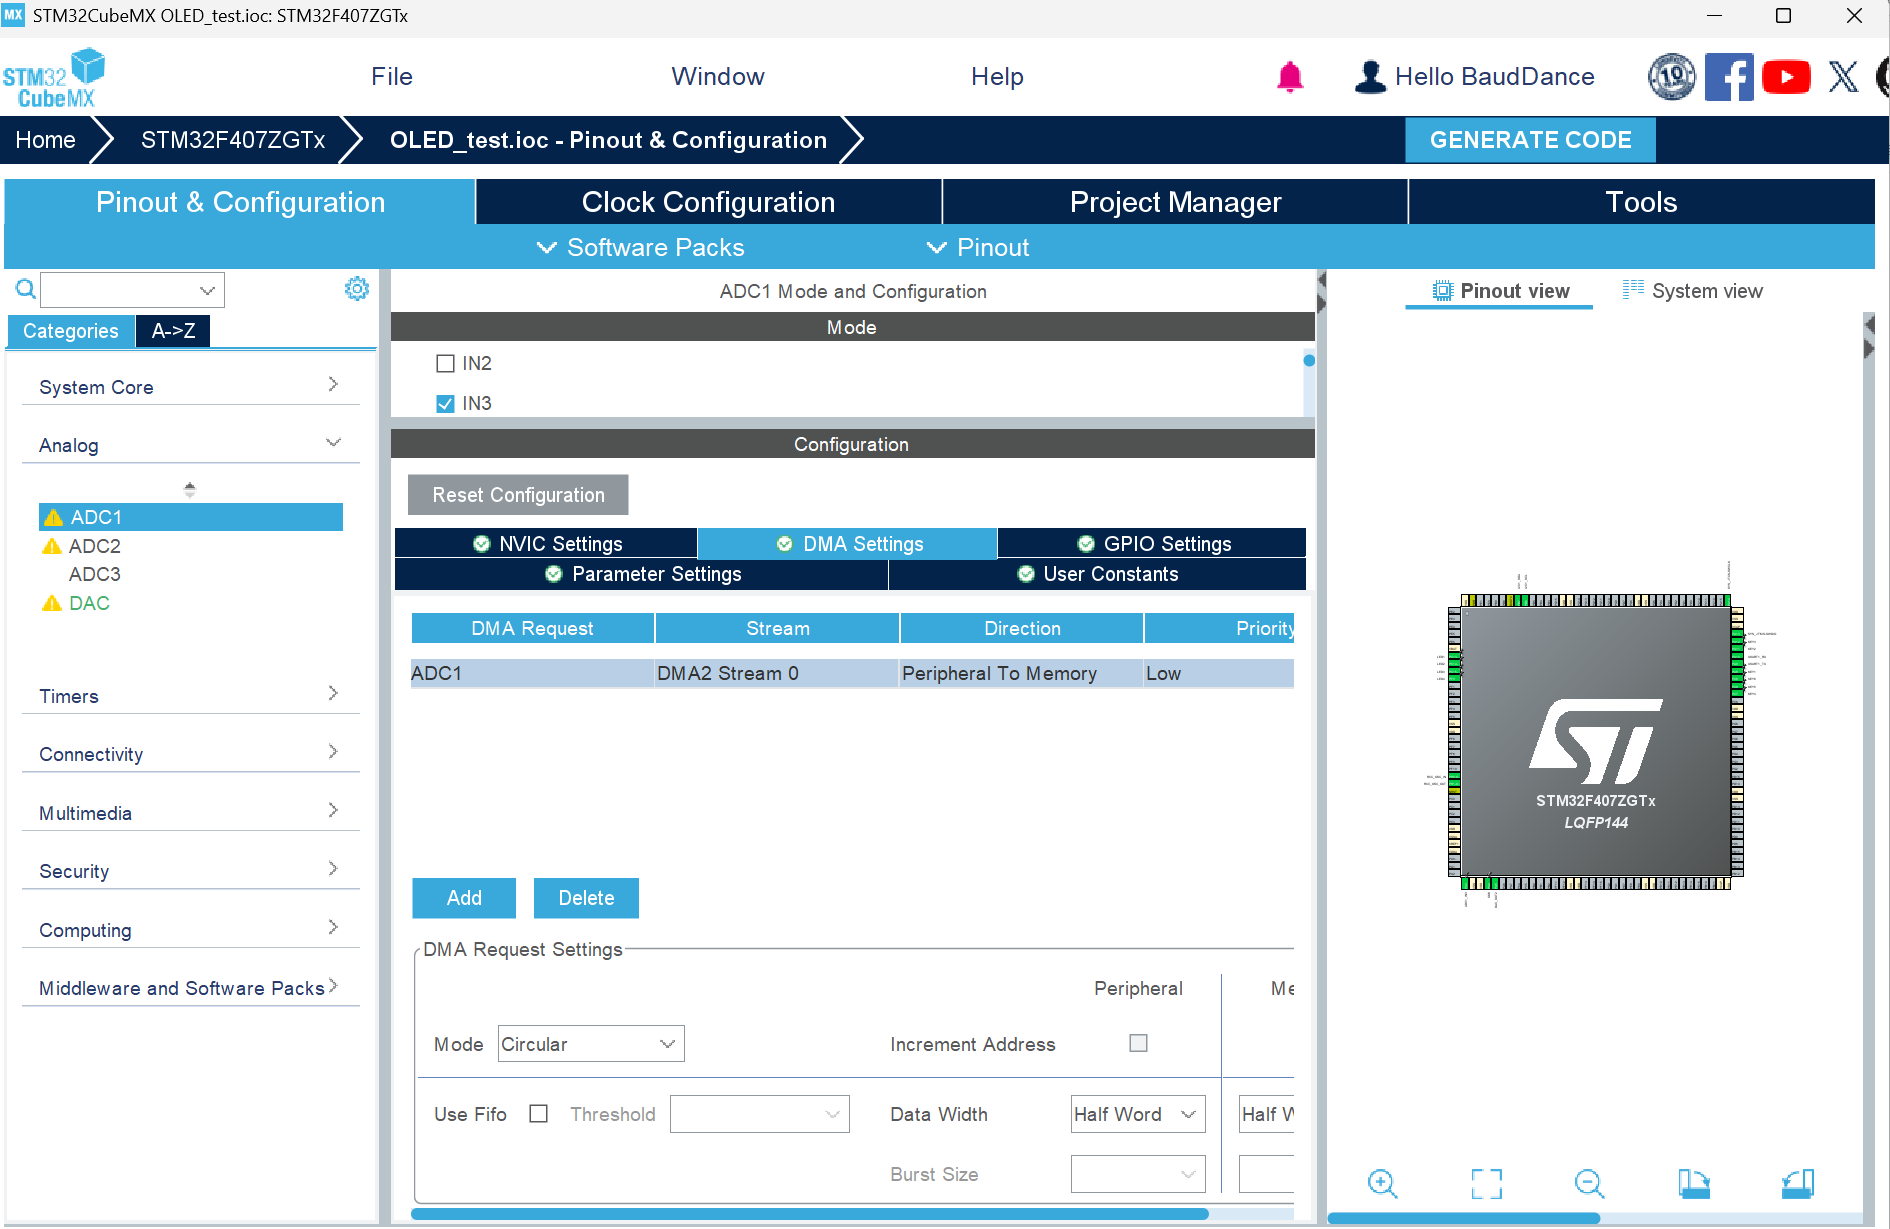Click the ADC1 warning triangle icon
The height and width of the screenshot is (1229, 1890).
pos(53,517)
